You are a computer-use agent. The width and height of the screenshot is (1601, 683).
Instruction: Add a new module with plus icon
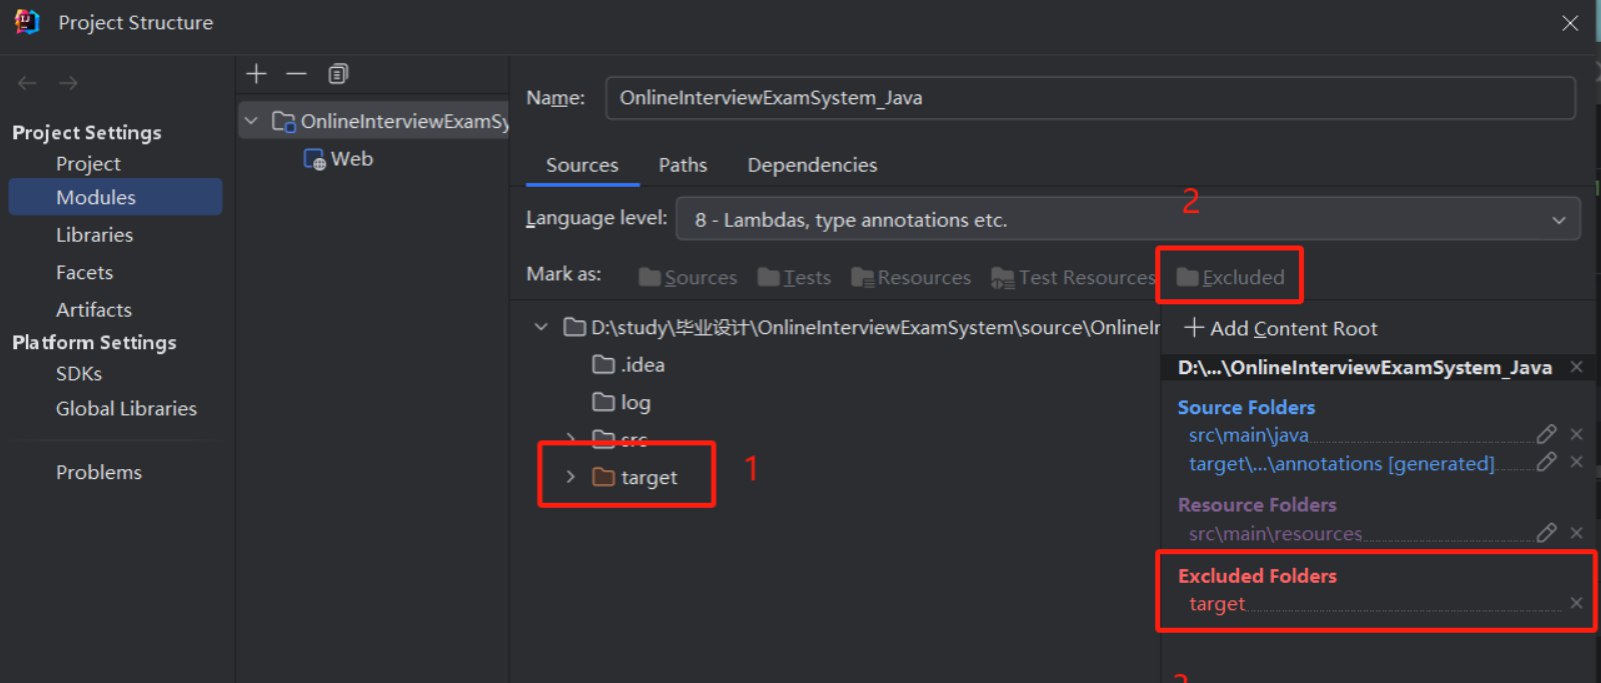[x=256, y=74]
